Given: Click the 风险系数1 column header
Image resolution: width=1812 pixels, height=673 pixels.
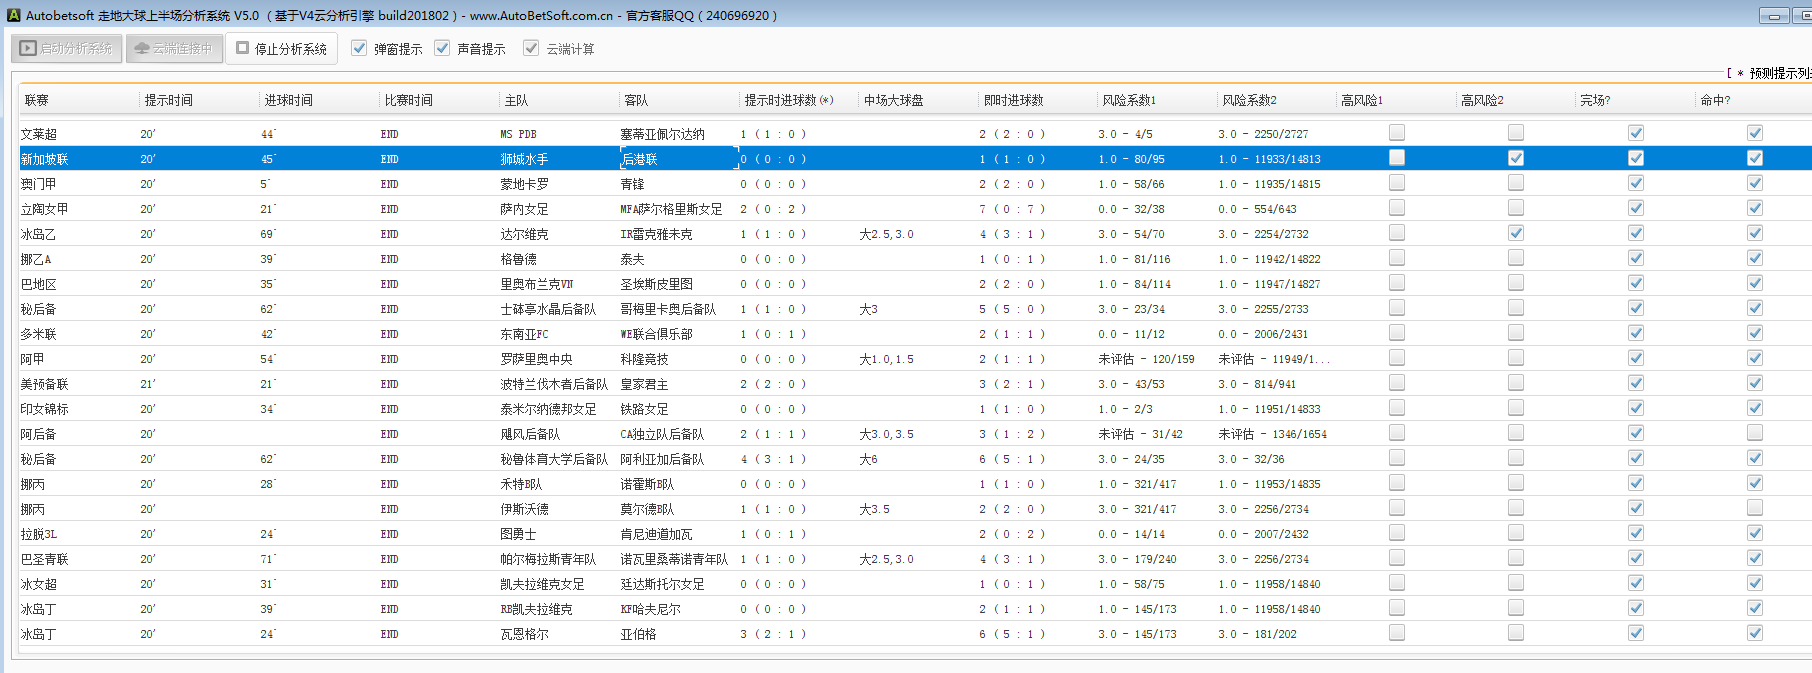Looking at the screenshot, I should (x=1129, y=100).
